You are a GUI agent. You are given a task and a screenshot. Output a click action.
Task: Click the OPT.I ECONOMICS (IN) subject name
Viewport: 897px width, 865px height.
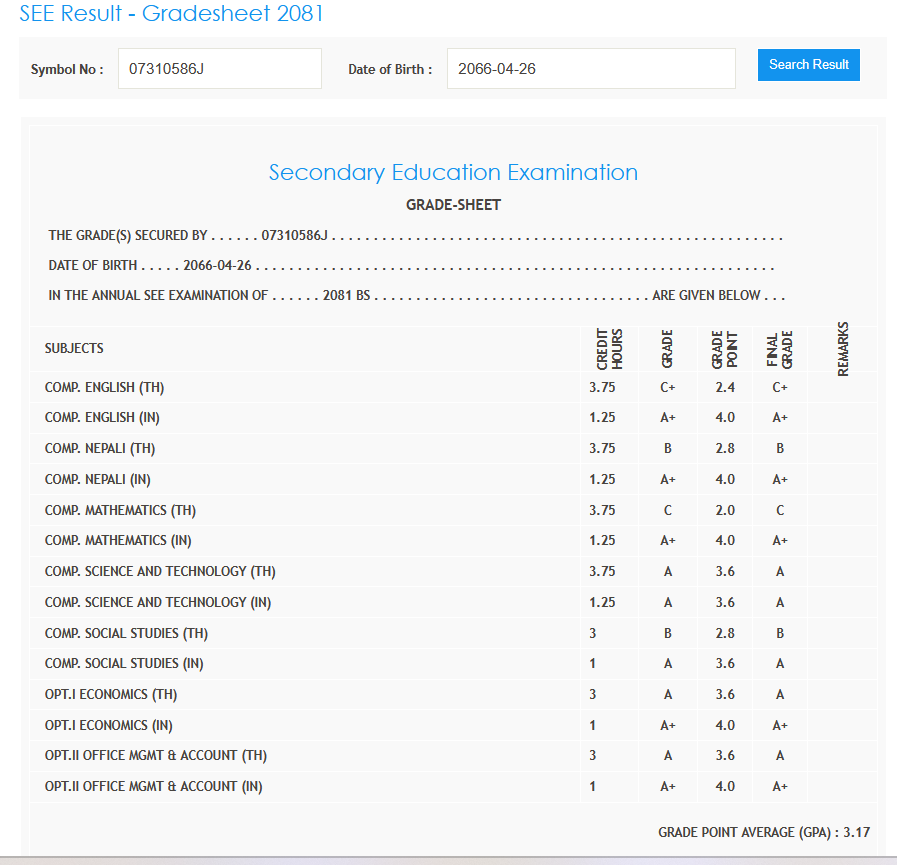point(110,726)
